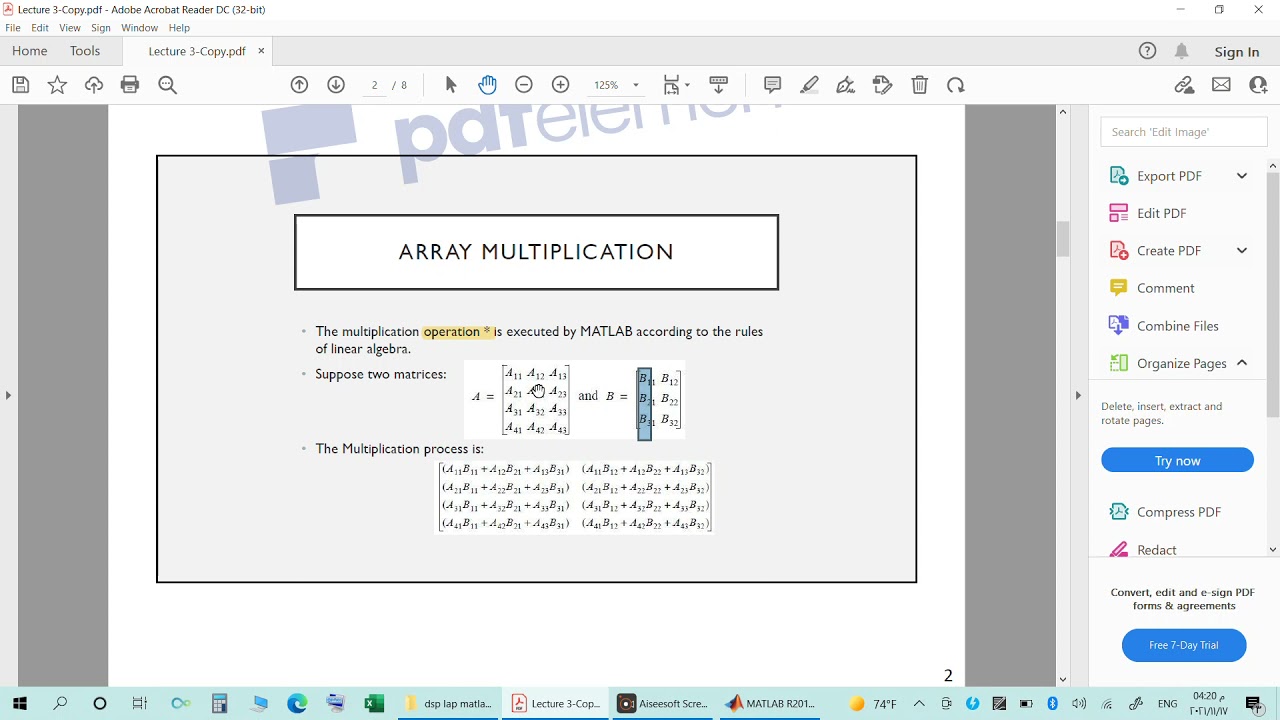Save the PDF with the floppy disk icon
This screenshot has width=1280, height=720.
[20, 85]
